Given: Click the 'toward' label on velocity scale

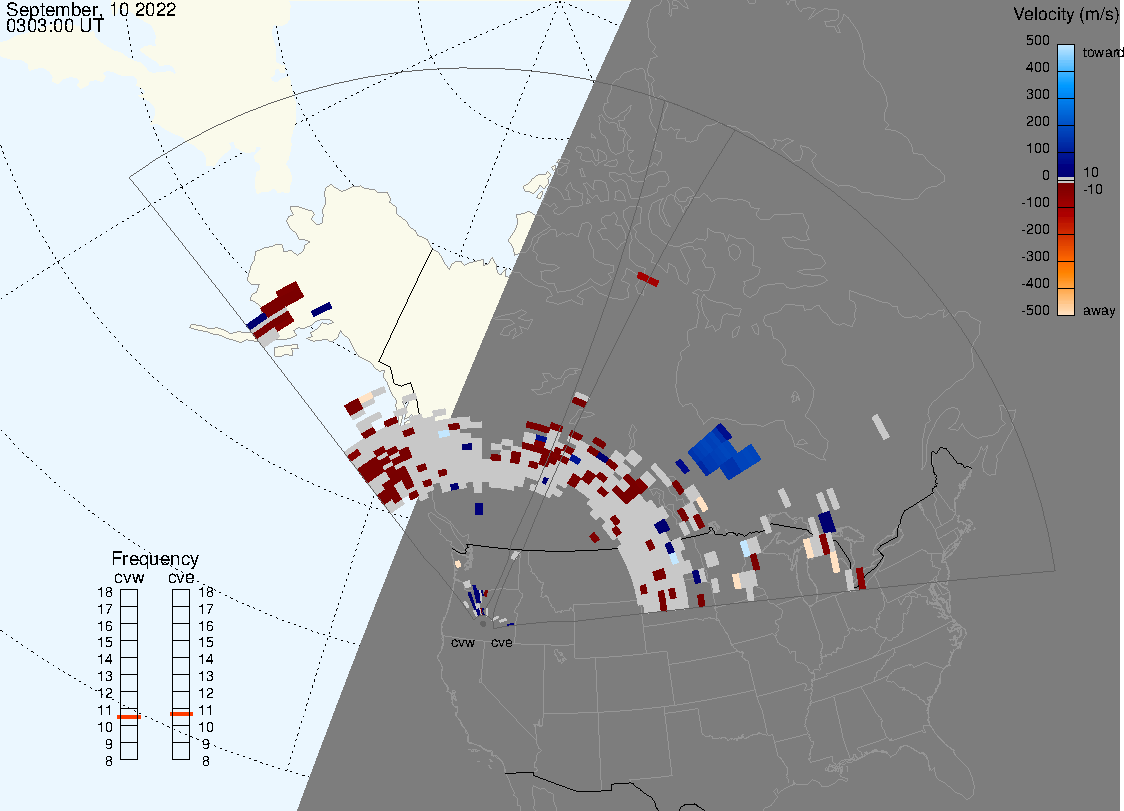Looking at the screenshot, I should (1102, 52).
